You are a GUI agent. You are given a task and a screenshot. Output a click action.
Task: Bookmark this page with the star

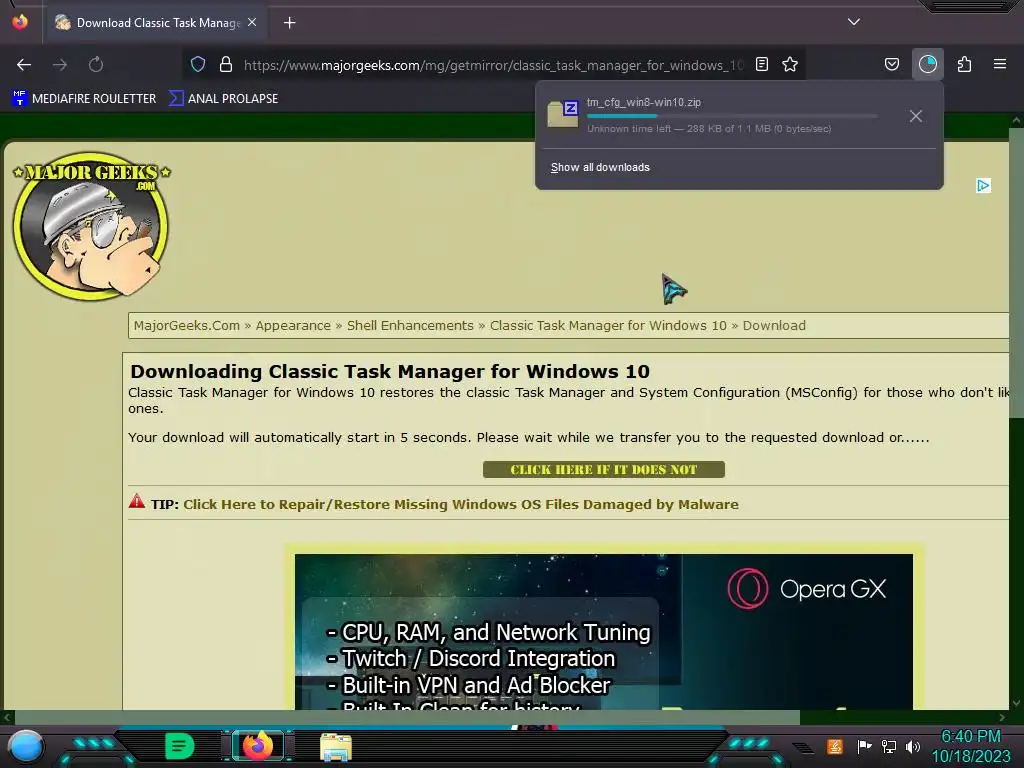[790, 65]
